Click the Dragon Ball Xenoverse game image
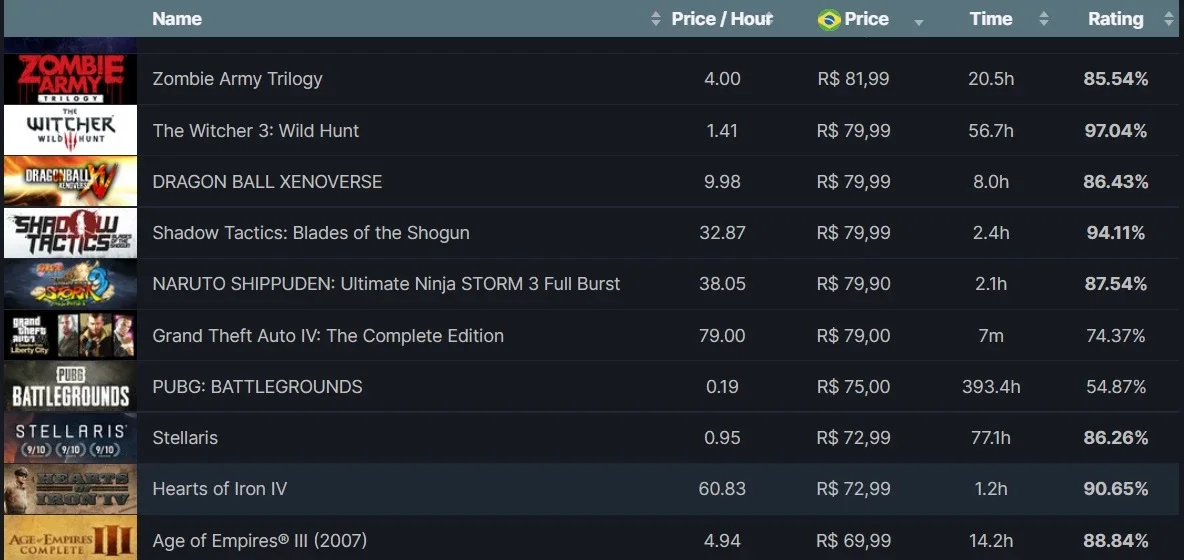 70,181
